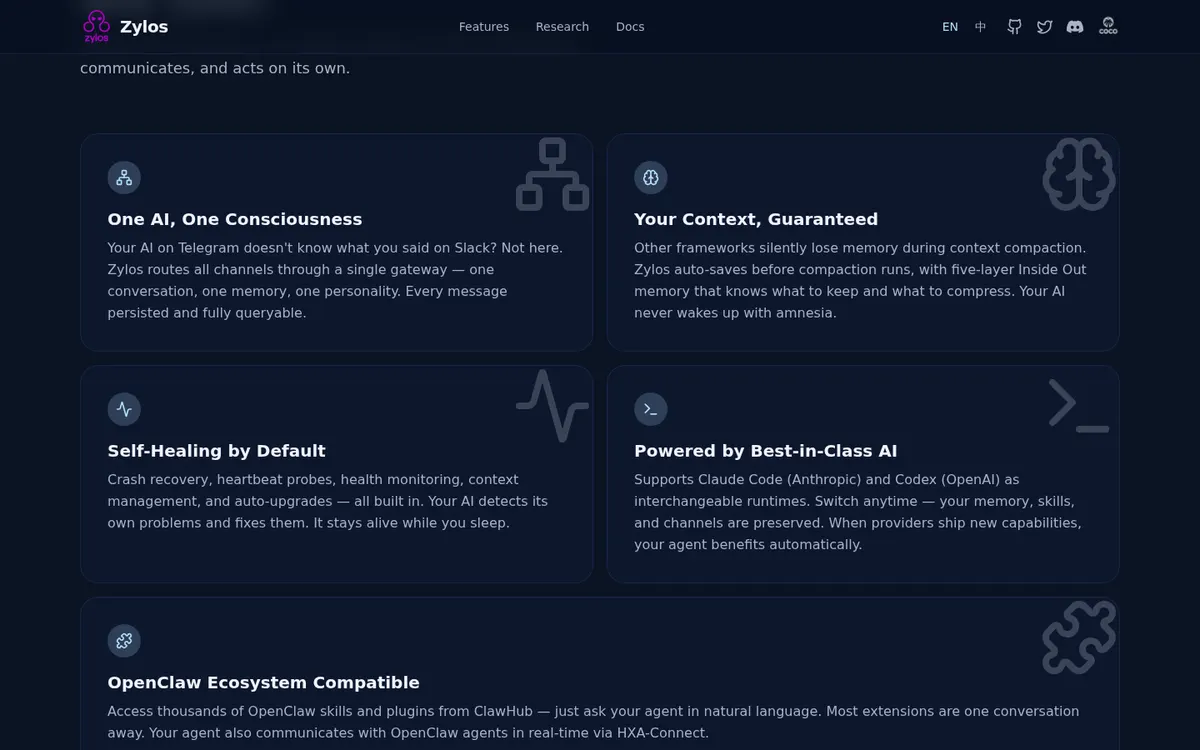Click the Zylos purple logo icon
The image size is (1200, 750).
coord(96,26)
